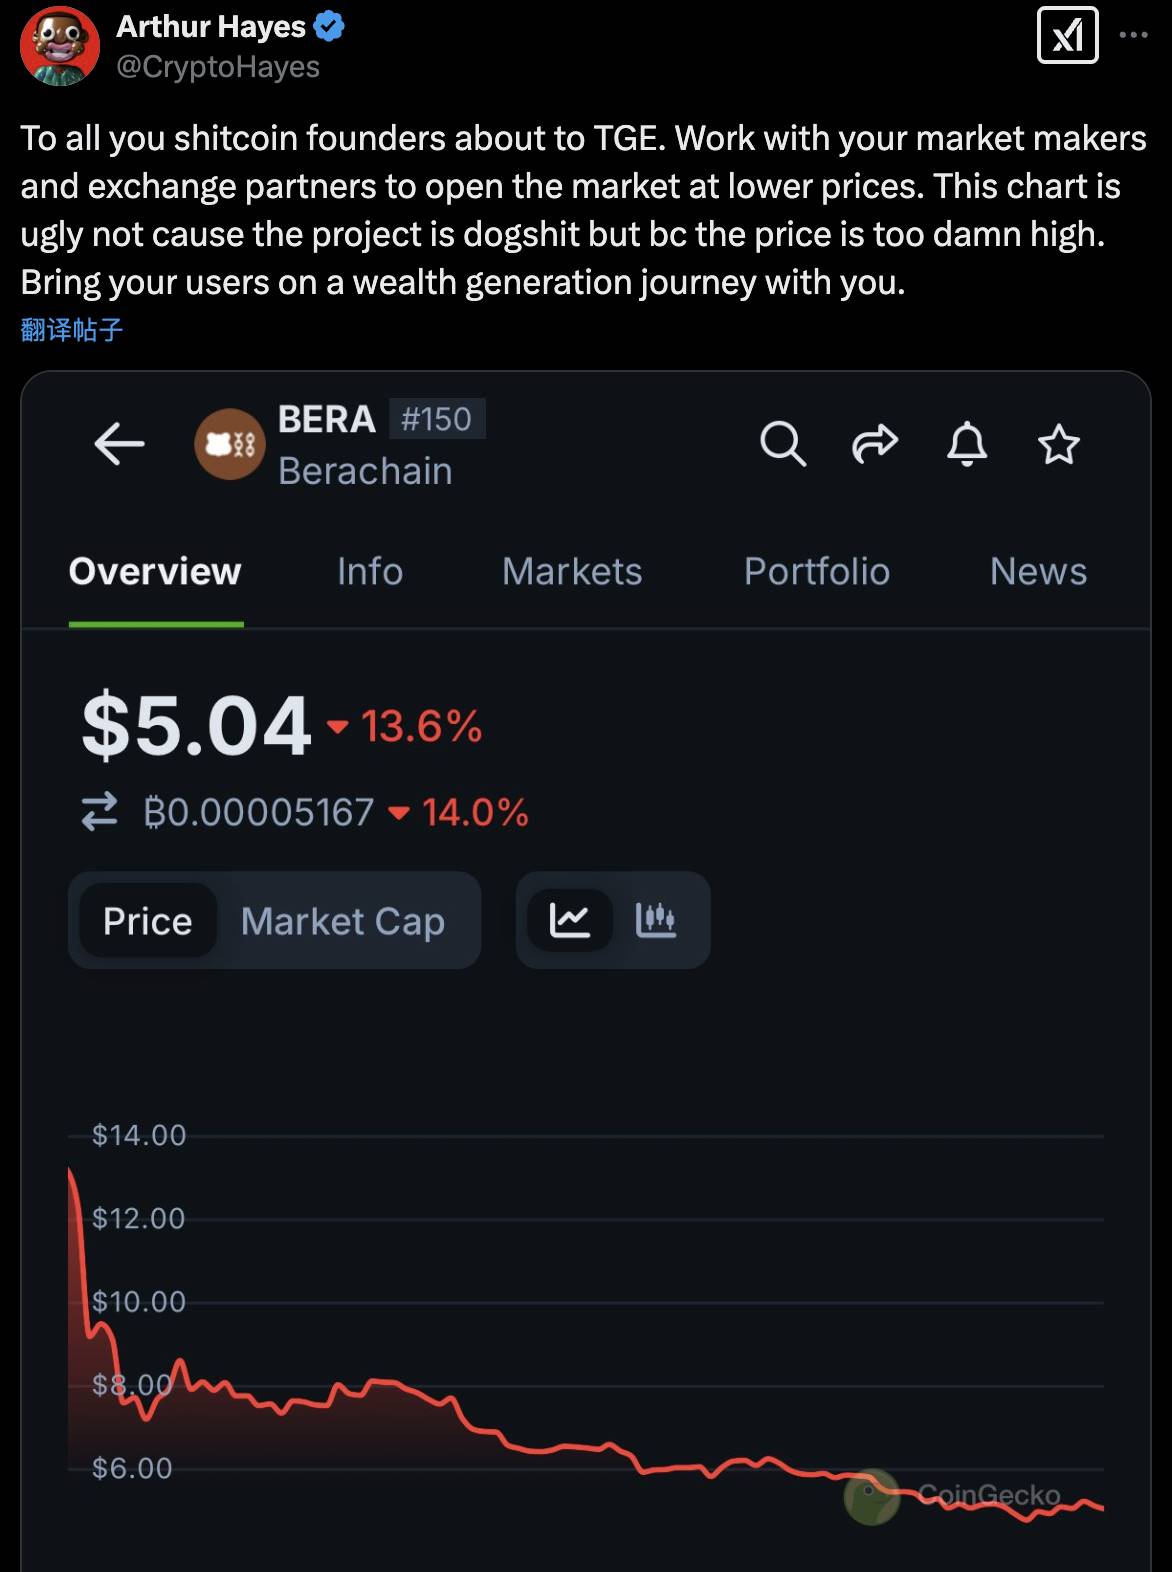Open Arthur Hayes' profile avatar
The height and width of the screenshot is (1572, 1172).
(60, 46)
